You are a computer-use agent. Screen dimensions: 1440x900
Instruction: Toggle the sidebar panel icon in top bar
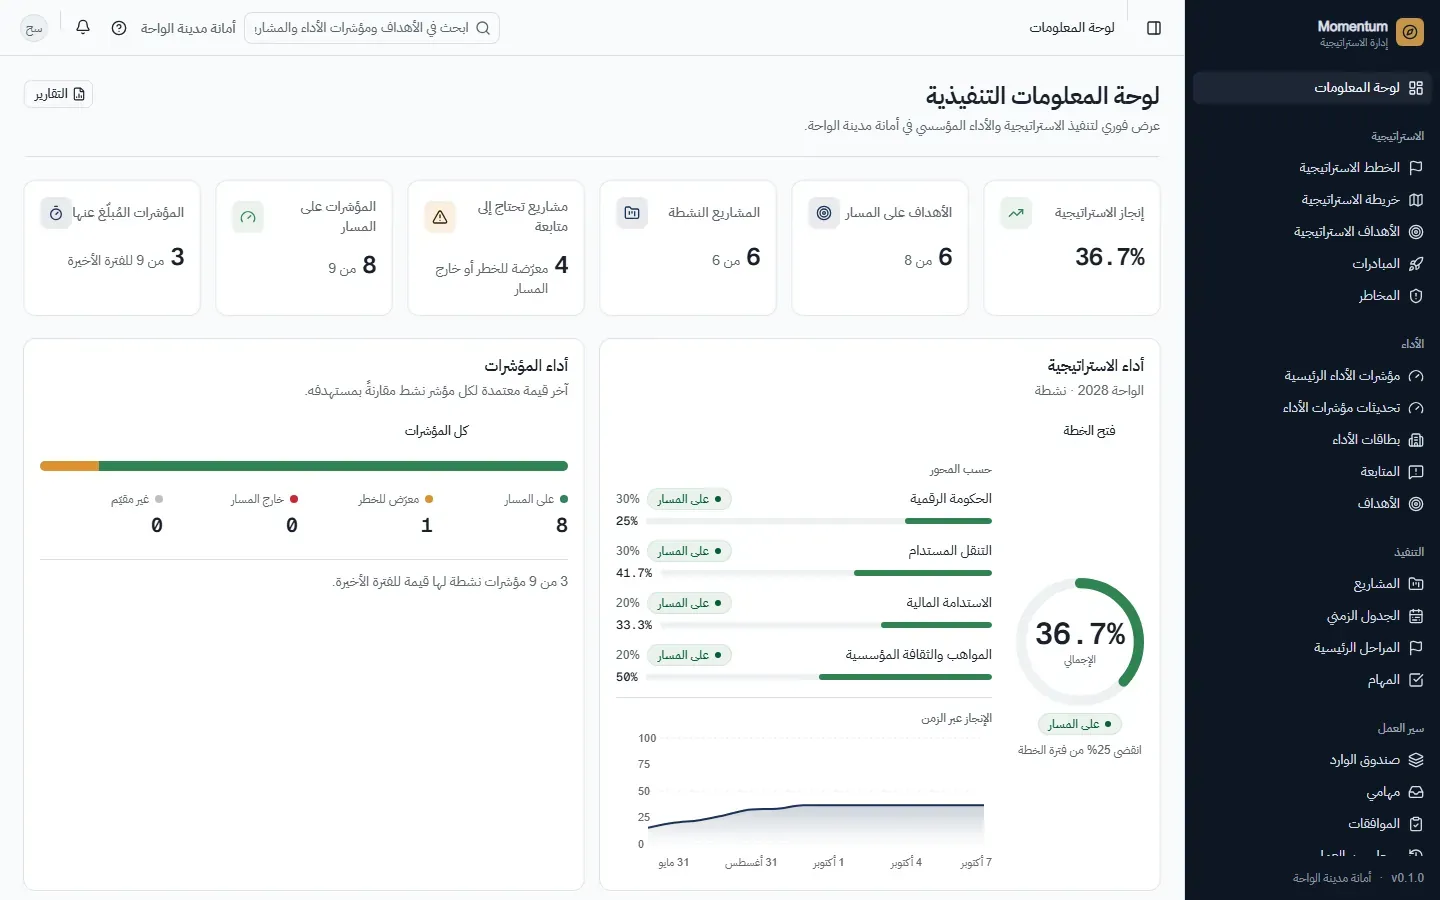[x=1154, y=28]
